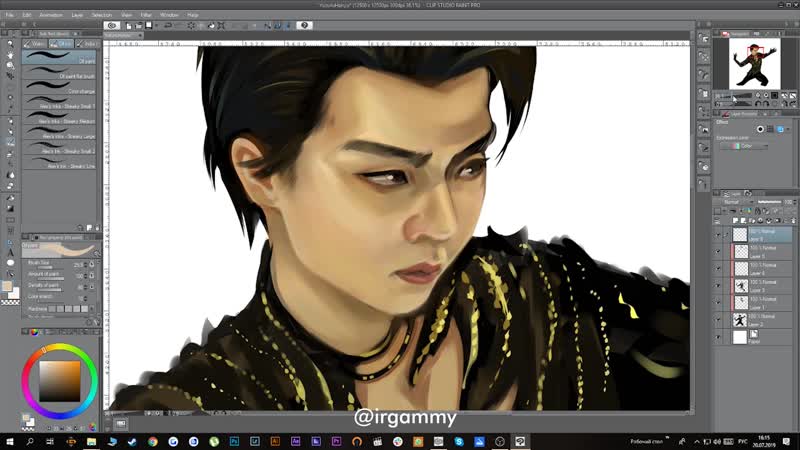
Task: Select Layer 3 in the layer list
Action: [x=762, y=286]
